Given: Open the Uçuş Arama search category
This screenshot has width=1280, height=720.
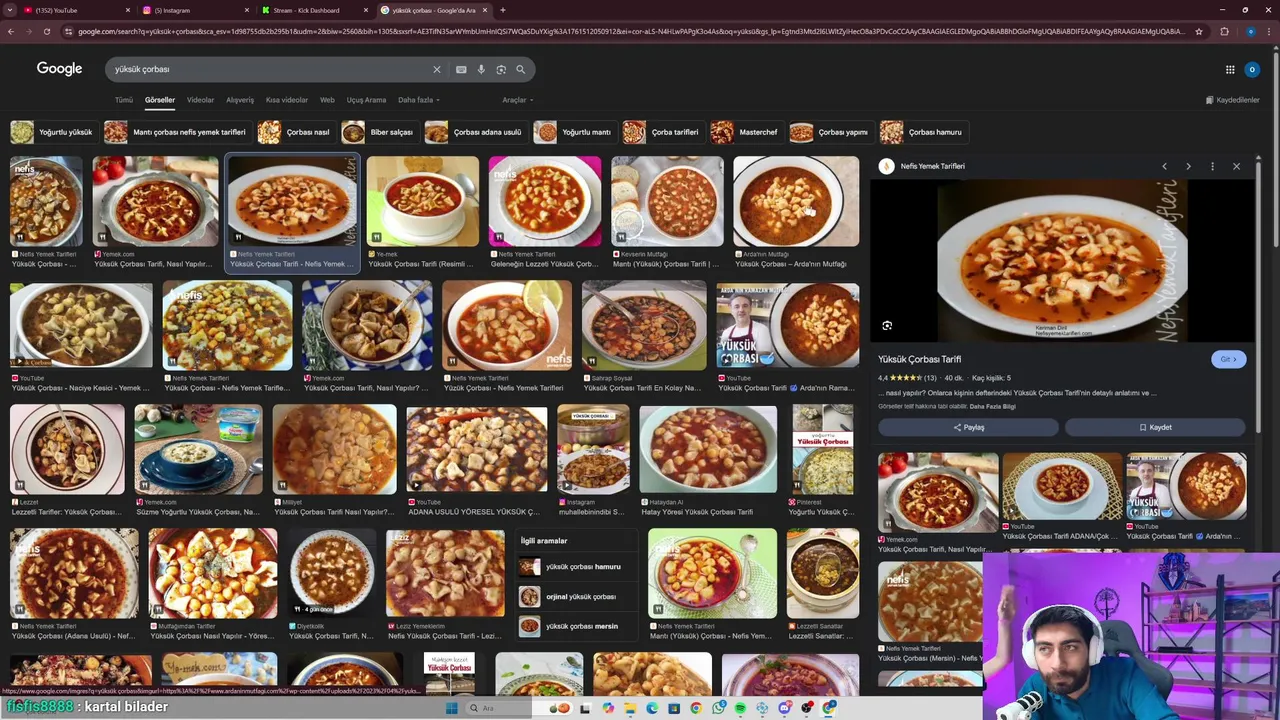Looking at the screenshot, I should pyautogui.click(x=366, y=100).
